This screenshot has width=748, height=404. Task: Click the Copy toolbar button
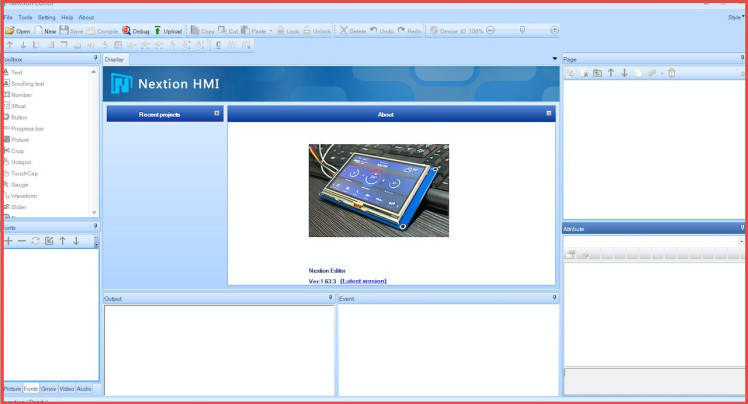click(203, 31)
